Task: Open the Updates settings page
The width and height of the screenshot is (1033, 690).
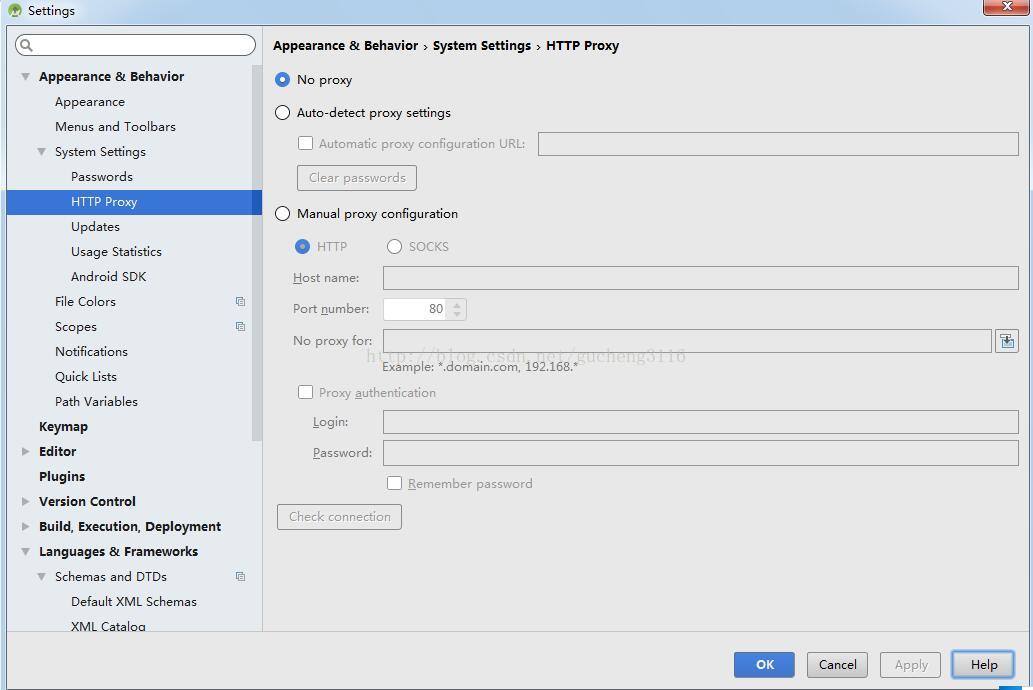Action: [x=95, y=227]
